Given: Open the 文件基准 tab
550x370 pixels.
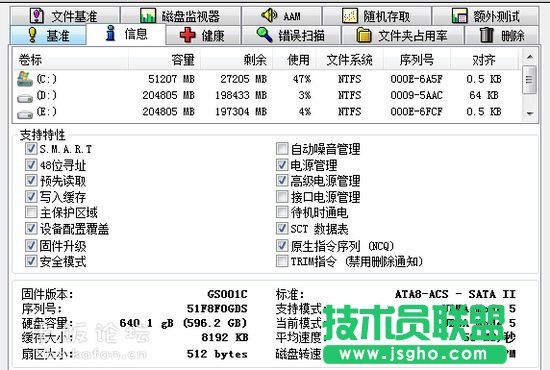Looking at the screenshot, I should [x=65, y=16].
